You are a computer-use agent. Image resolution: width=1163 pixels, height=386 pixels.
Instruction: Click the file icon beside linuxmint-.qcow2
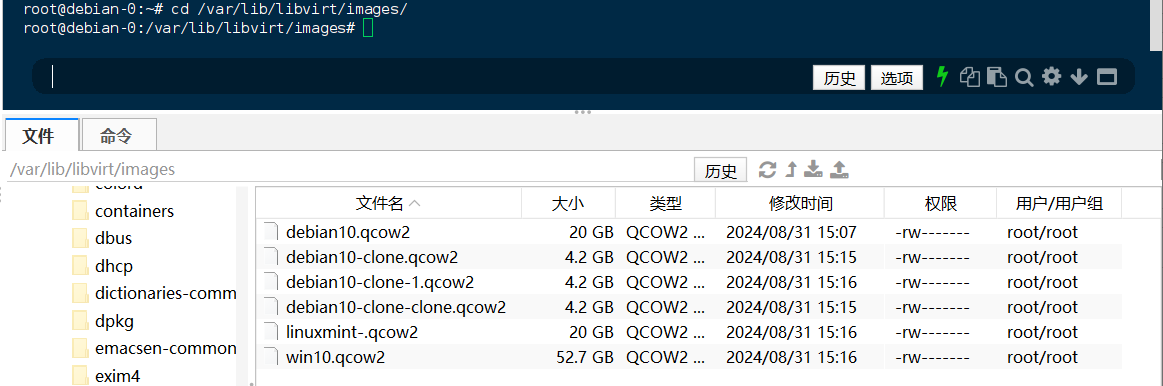point(271,332)
